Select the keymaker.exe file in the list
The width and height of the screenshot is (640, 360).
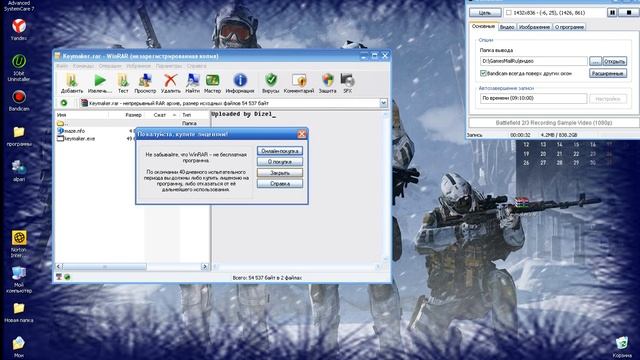click(x=80, y=139)
